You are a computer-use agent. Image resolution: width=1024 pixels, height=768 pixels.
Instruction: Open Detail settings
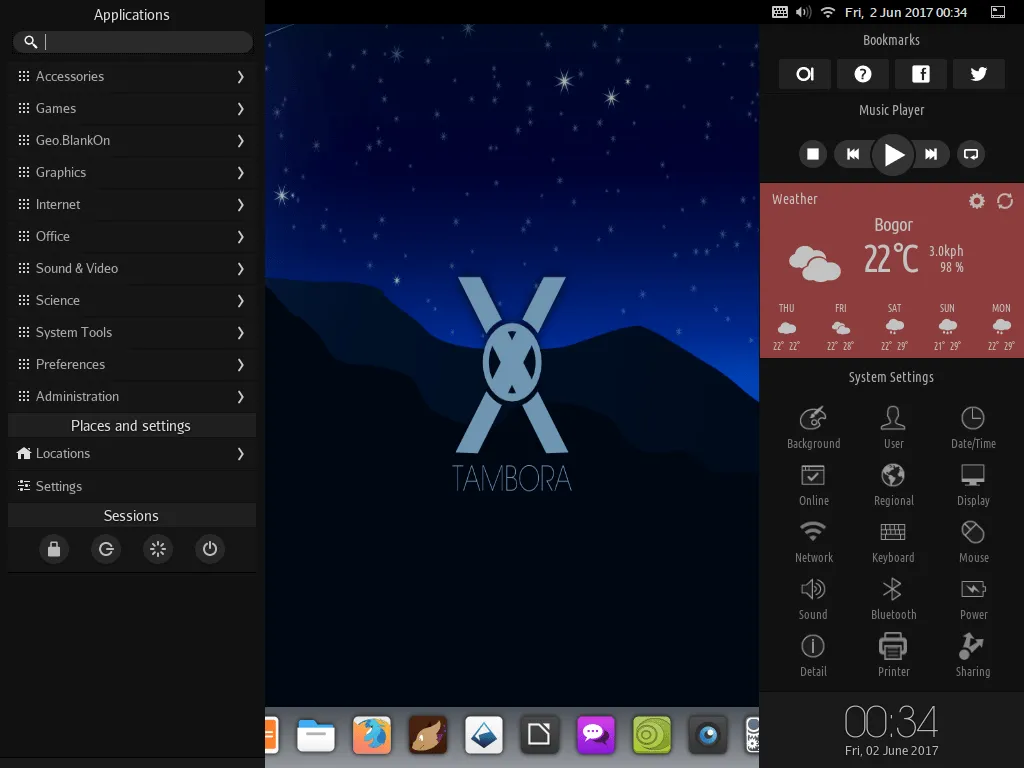(x=813, y=655)
